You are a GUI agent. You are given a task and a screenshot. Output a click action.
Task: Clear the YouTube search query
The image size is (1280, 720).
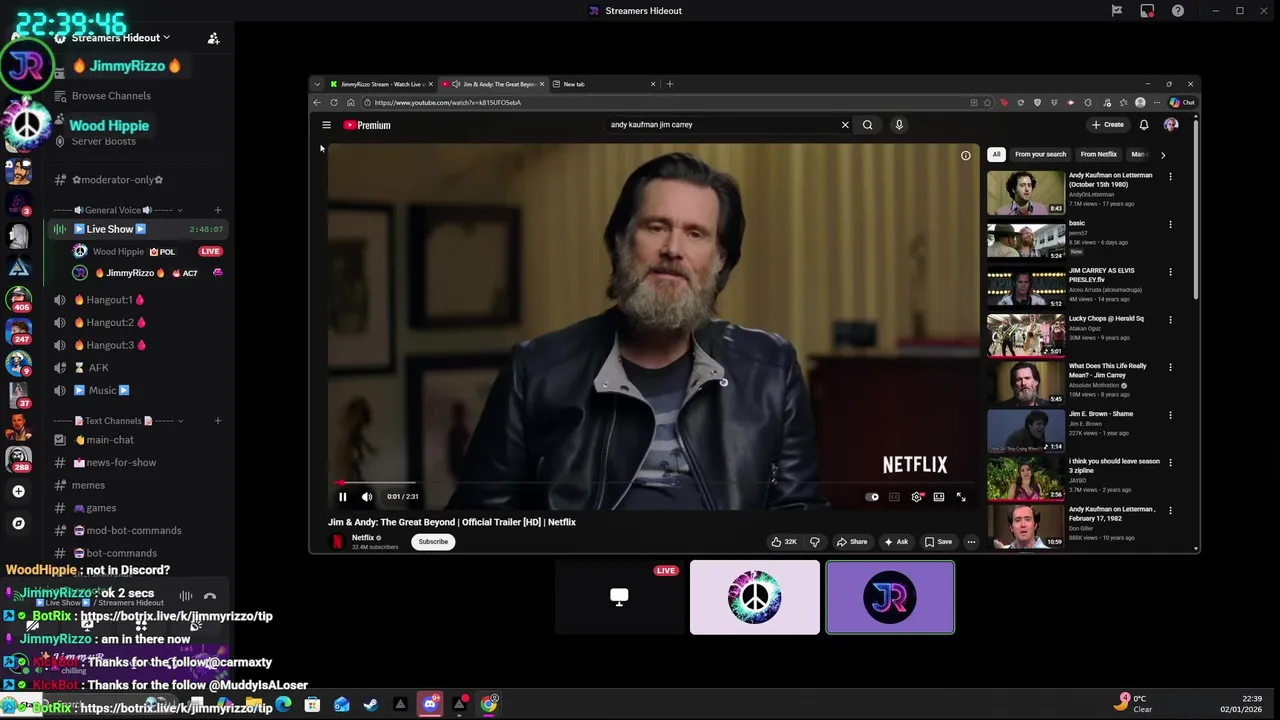point(845,125)
